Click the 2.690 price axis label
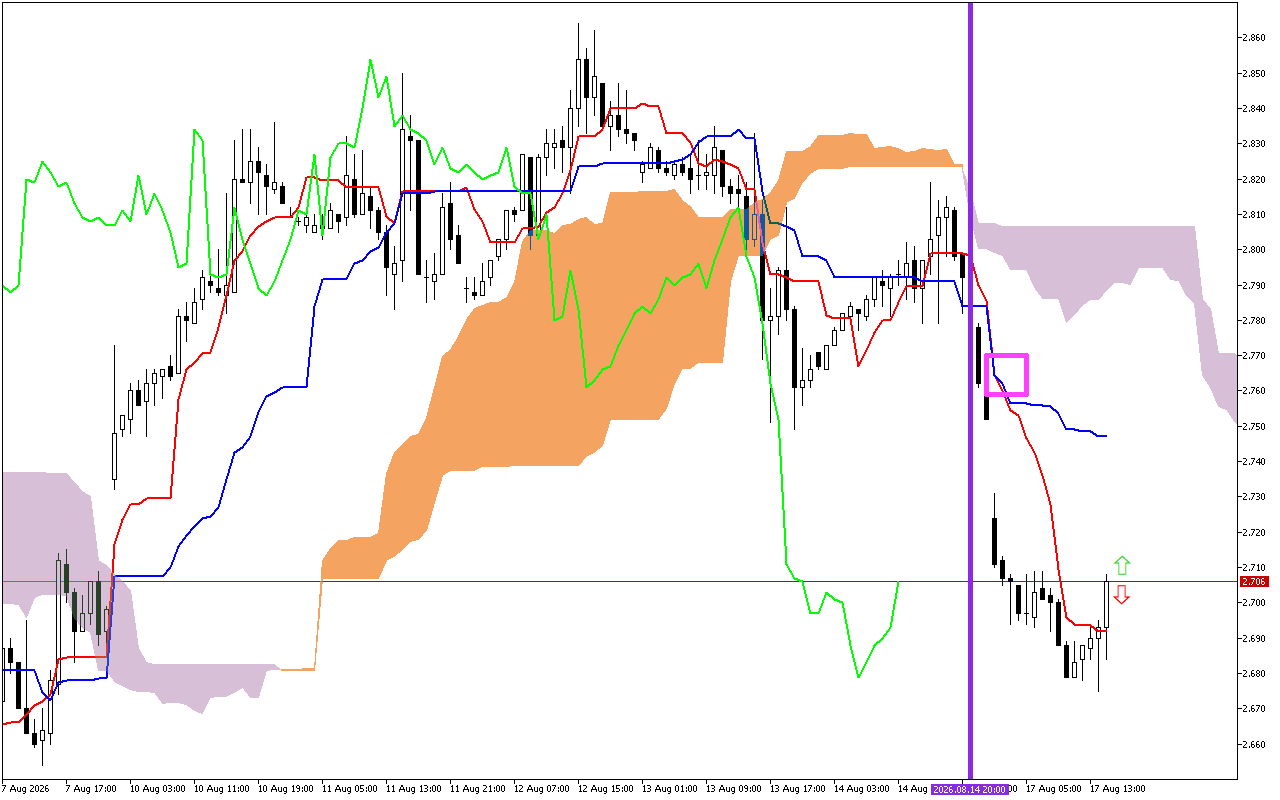Viewport: 1280px width, 800px height. [x=1253, y=638]
